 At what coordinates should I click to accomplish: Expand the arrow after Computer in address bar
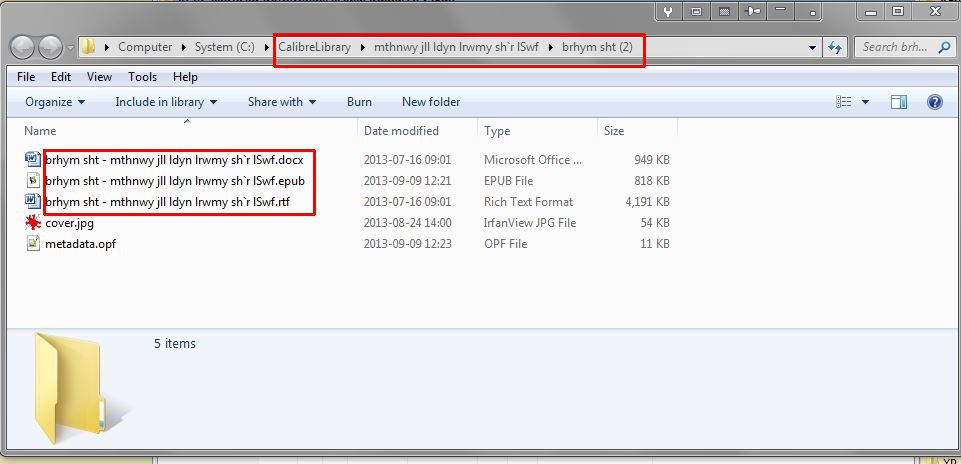185,47
